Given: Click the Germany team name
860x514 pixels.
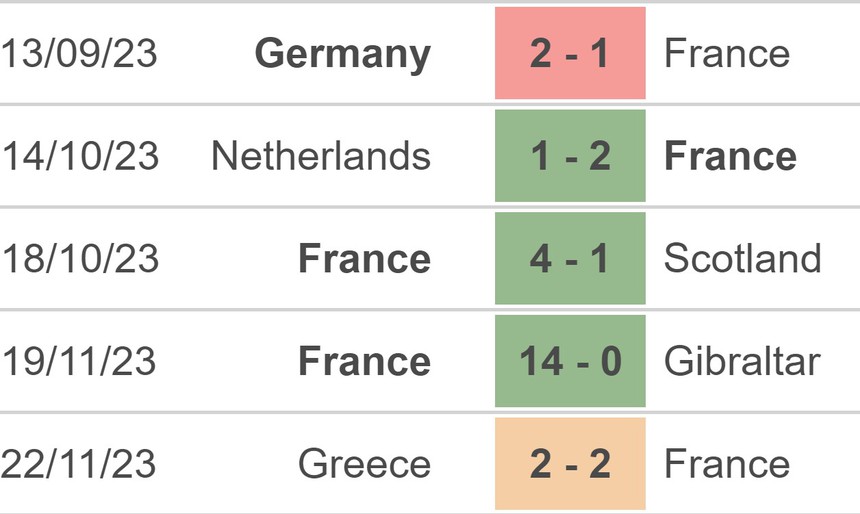Looking at the screenshot, I should 342,53.
